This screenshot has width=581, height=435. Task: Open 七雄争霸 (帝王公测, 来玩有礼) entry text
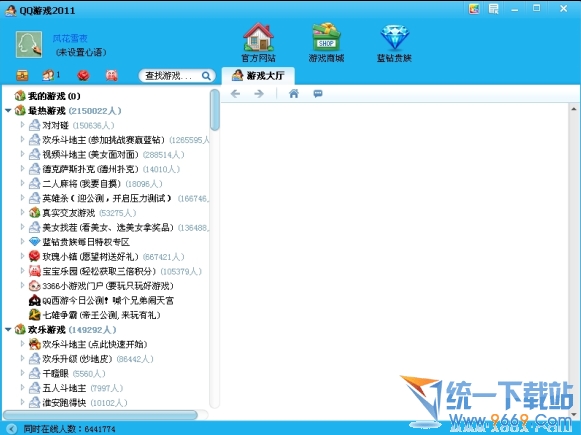[102, 315]
